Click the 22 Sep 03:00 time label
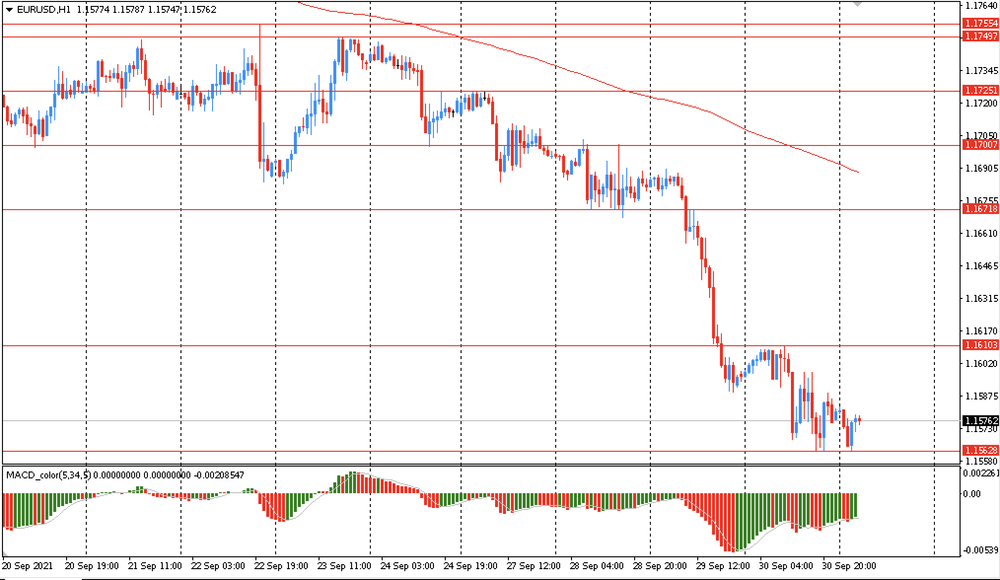Image resolution: width=1000 pixels, height=580 pixels. 218,566
